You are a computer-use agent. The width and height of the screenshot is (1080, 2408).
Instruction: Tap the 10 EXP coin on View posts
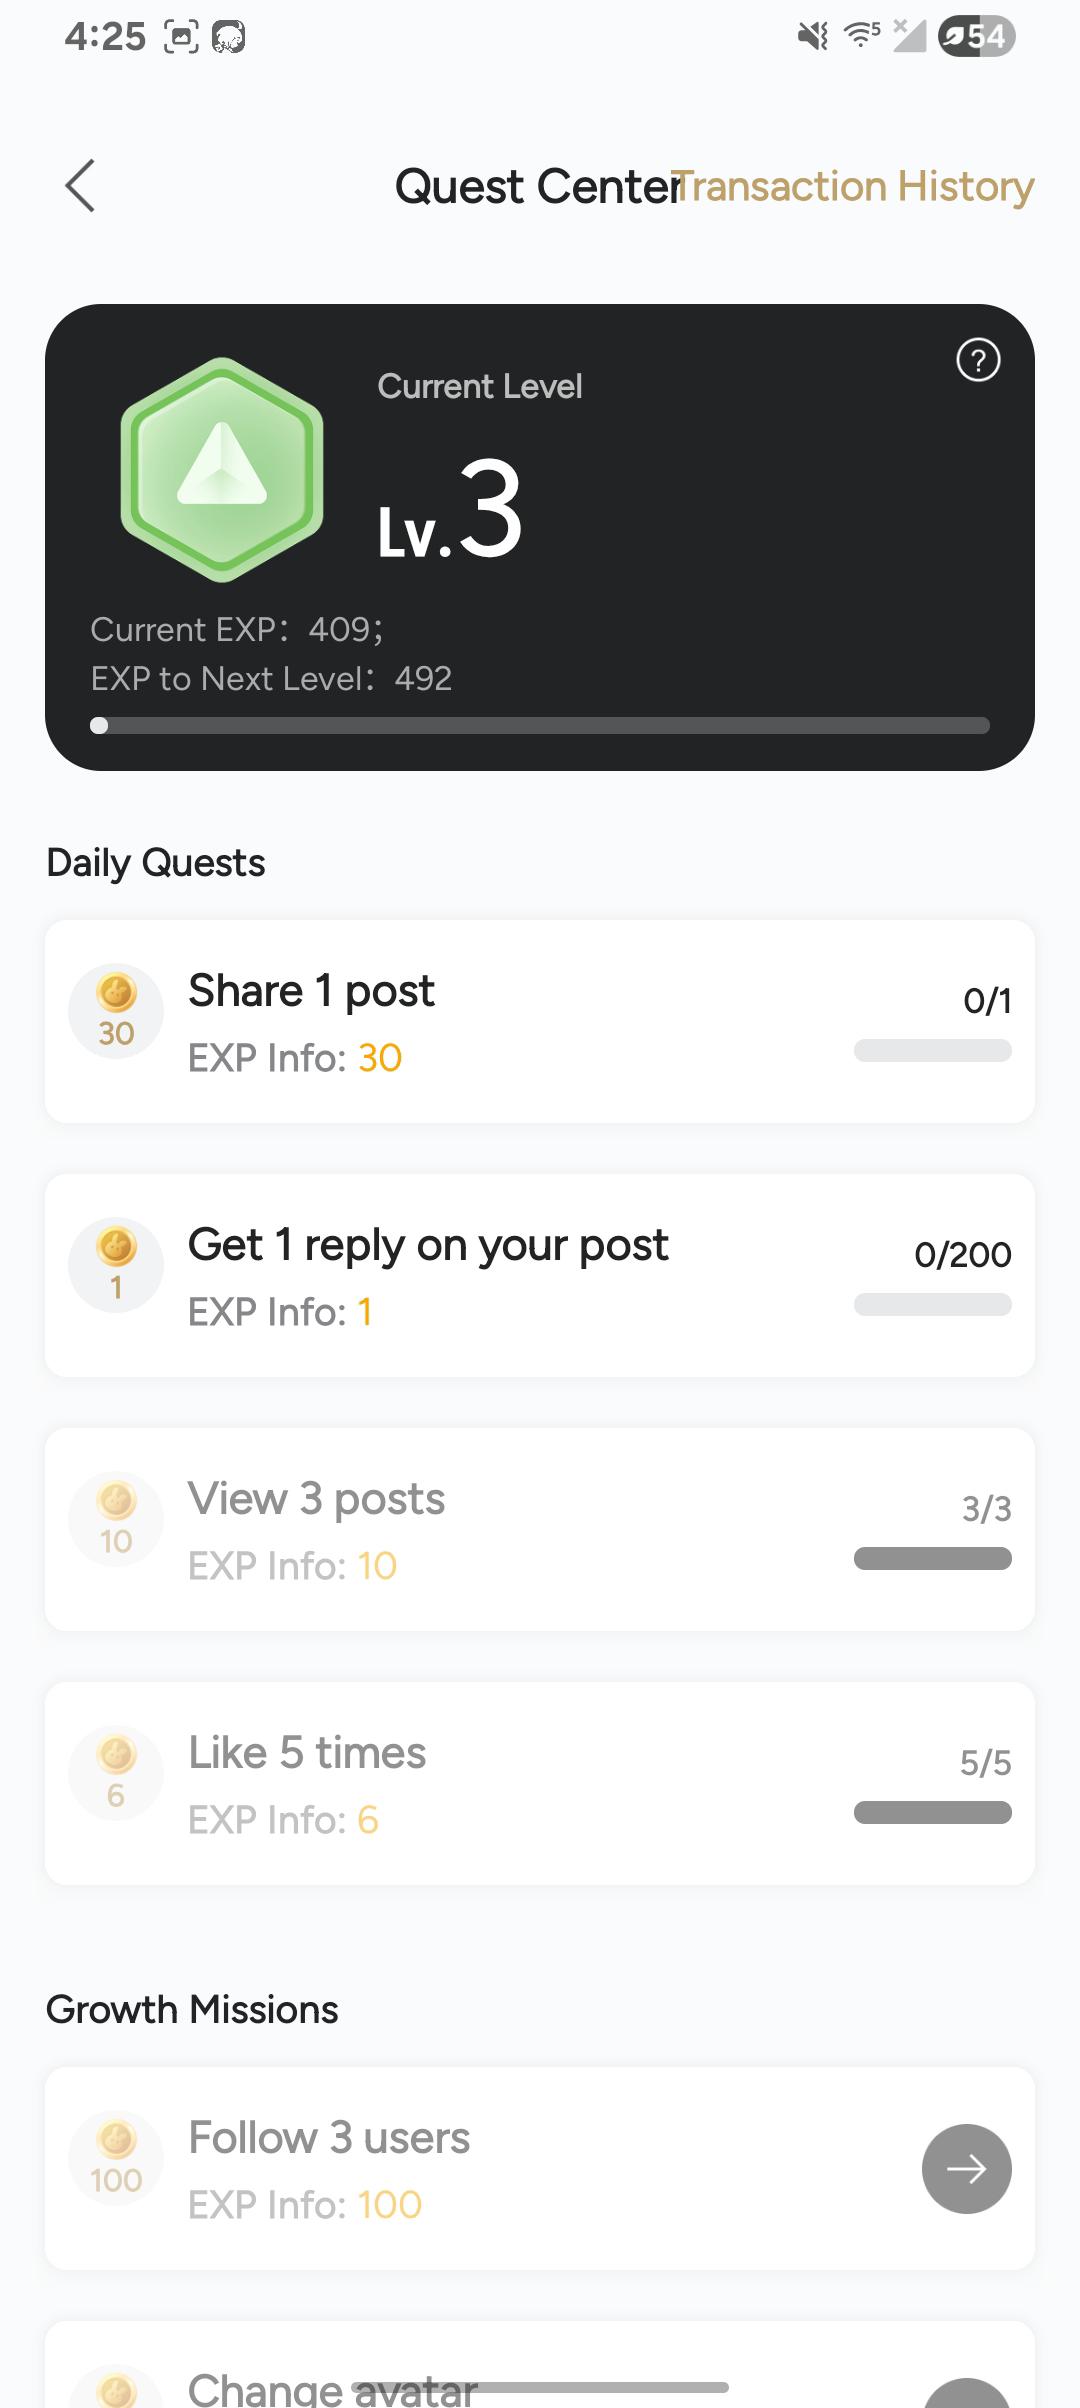pos(116,1519)
